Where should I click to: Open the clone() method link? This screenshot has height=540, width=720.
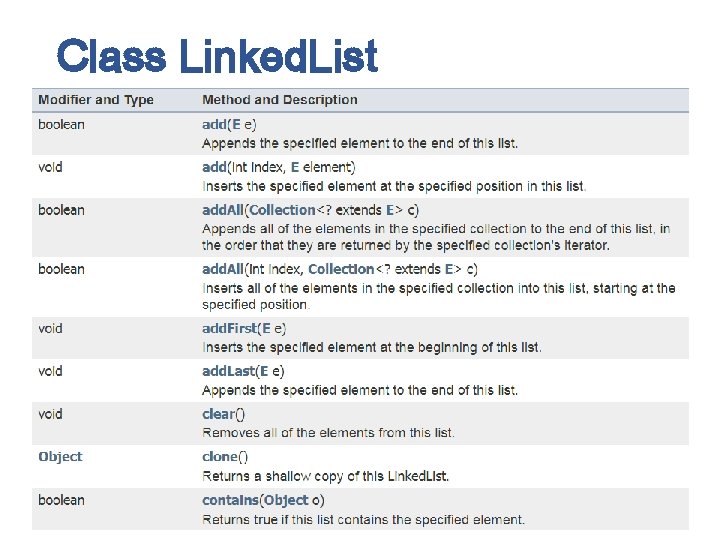point(219,457)
